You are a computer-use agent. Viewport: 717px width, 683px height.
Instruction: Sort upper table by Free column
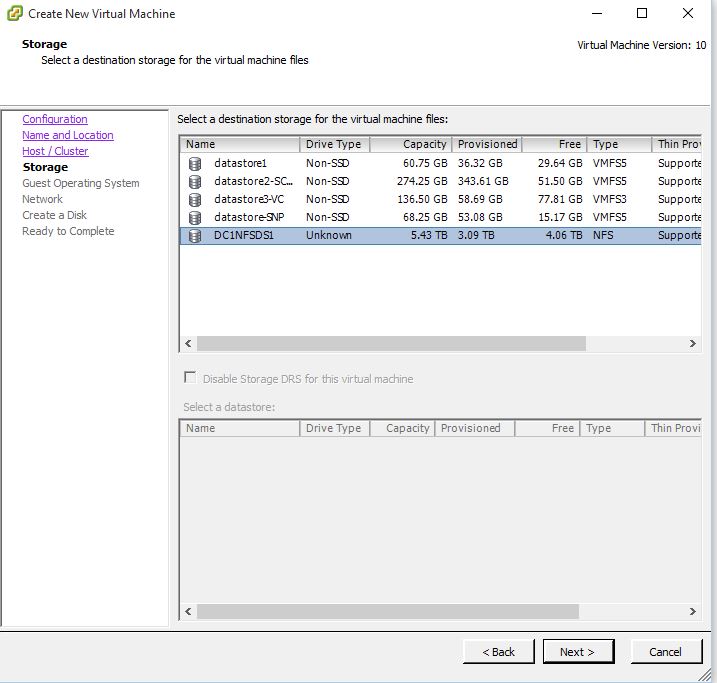pyautogui.click(x=555, y=144)
